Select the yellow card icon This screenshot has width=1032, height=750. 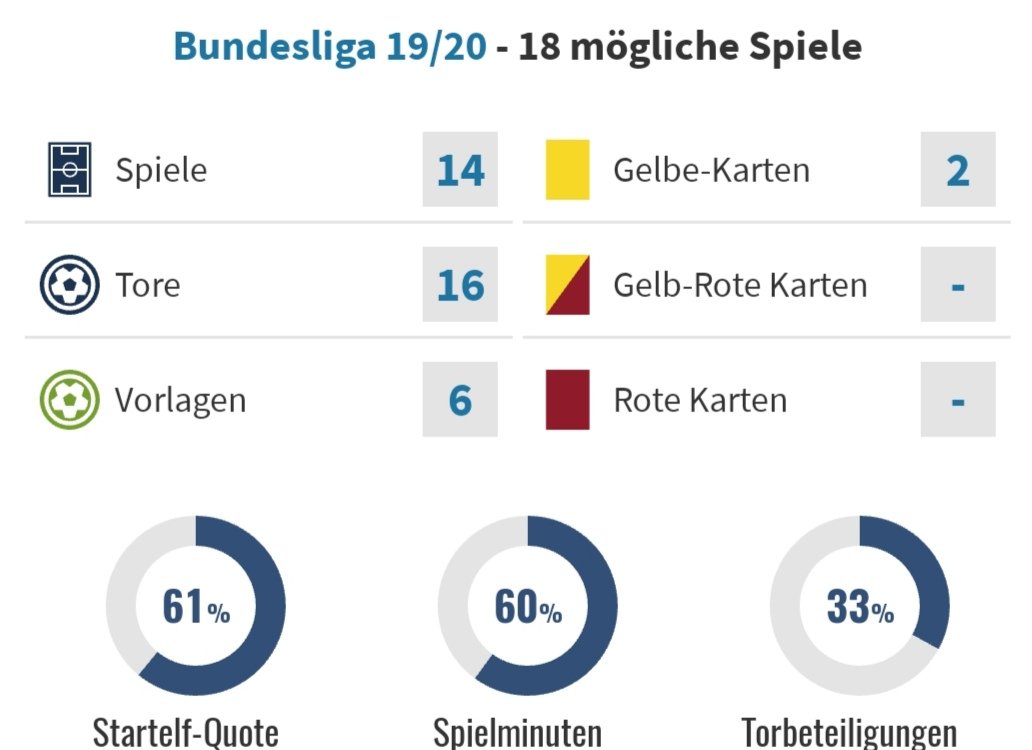coord(567,170)
